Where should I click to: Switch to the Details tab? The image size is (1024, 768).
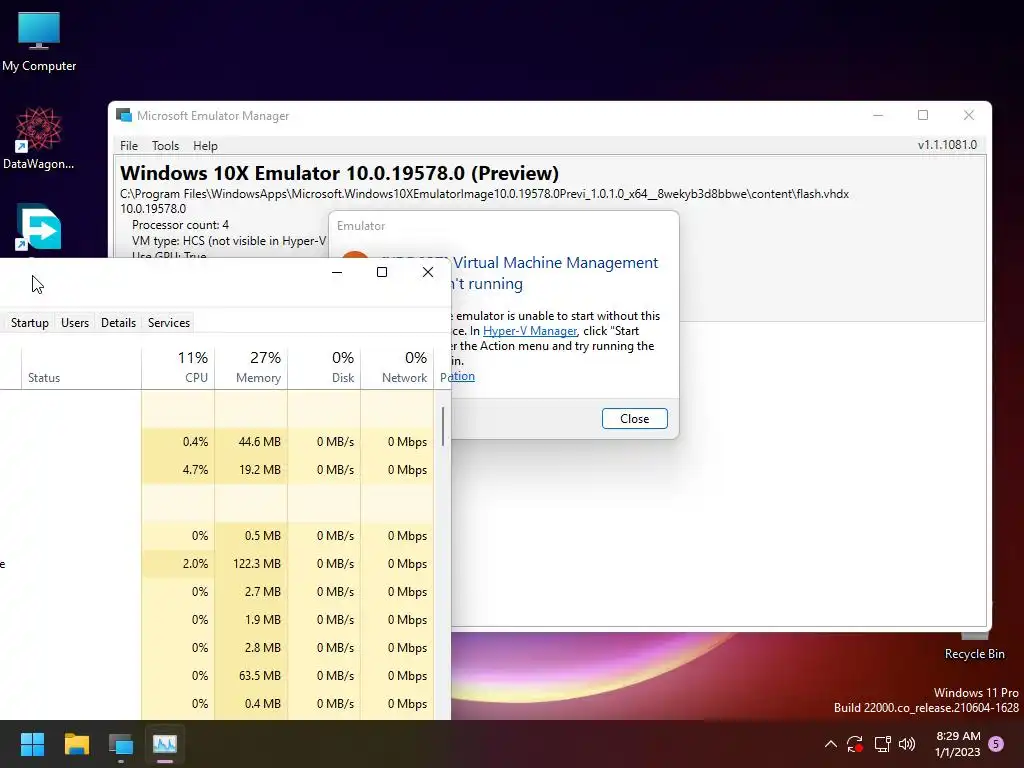pyautogui.click(x=118, y=323)
